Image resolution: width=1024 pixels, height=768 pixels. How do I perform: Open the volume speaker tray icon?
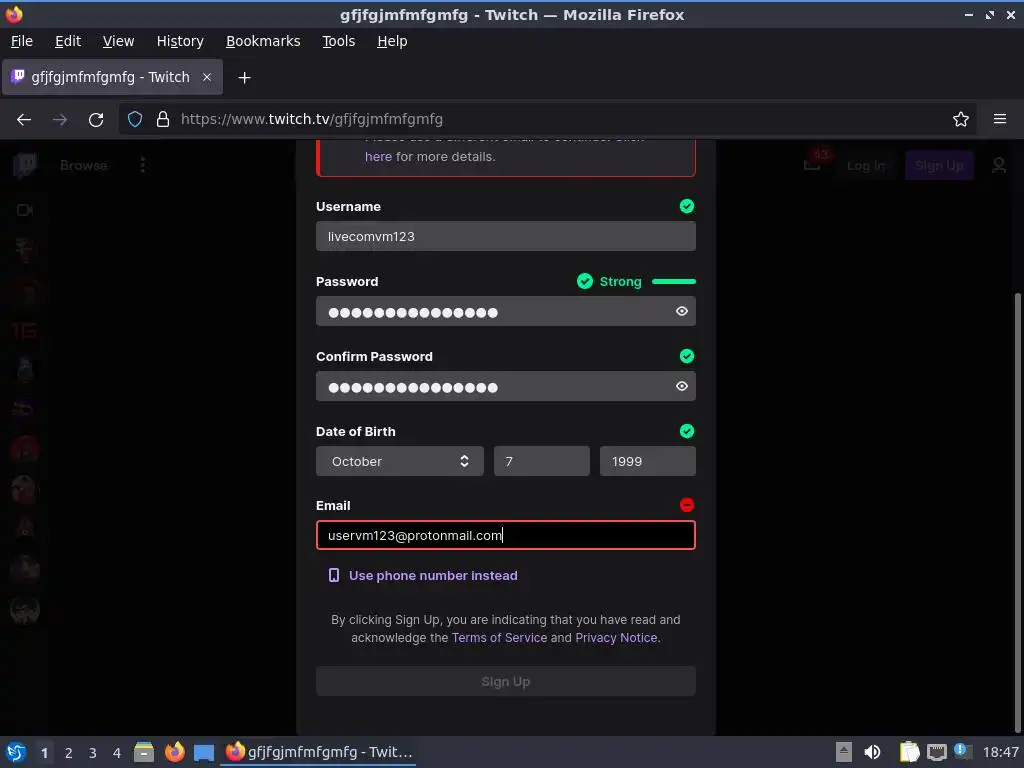[872, 752]
